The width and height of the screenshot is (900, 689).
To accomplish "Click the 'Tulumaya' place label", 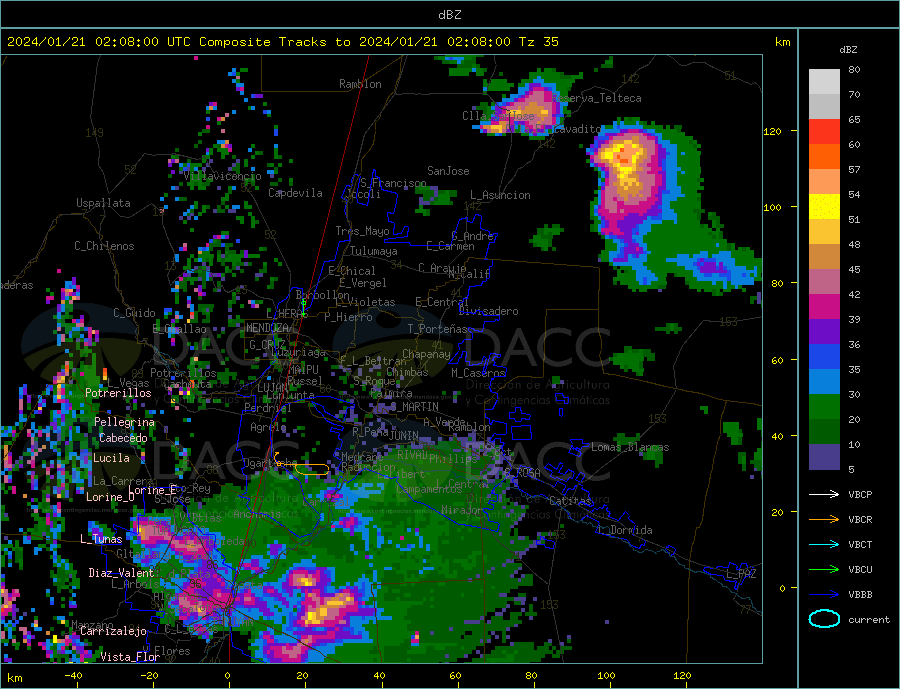I will pos(374,251).
